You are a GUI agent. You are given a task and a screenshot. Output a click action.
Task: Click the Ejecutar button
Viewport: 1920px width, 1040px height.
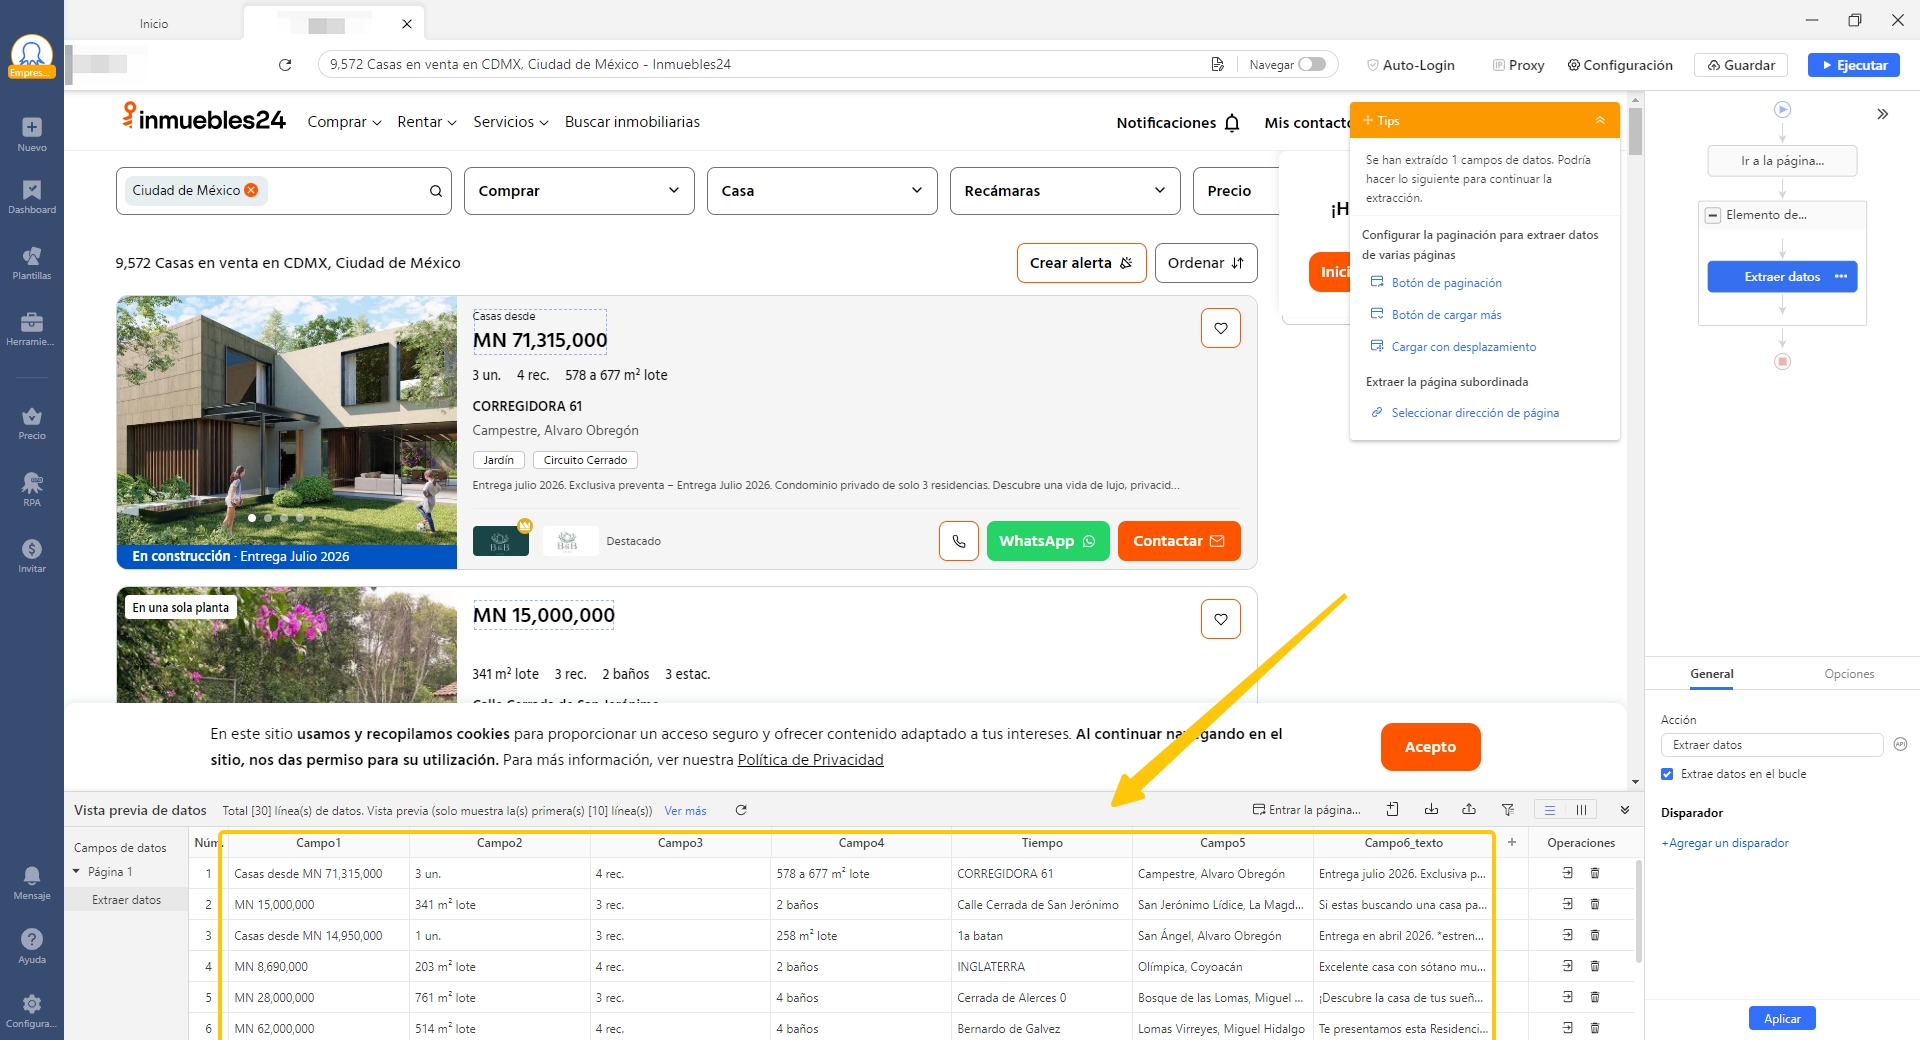coord(1853,65)
